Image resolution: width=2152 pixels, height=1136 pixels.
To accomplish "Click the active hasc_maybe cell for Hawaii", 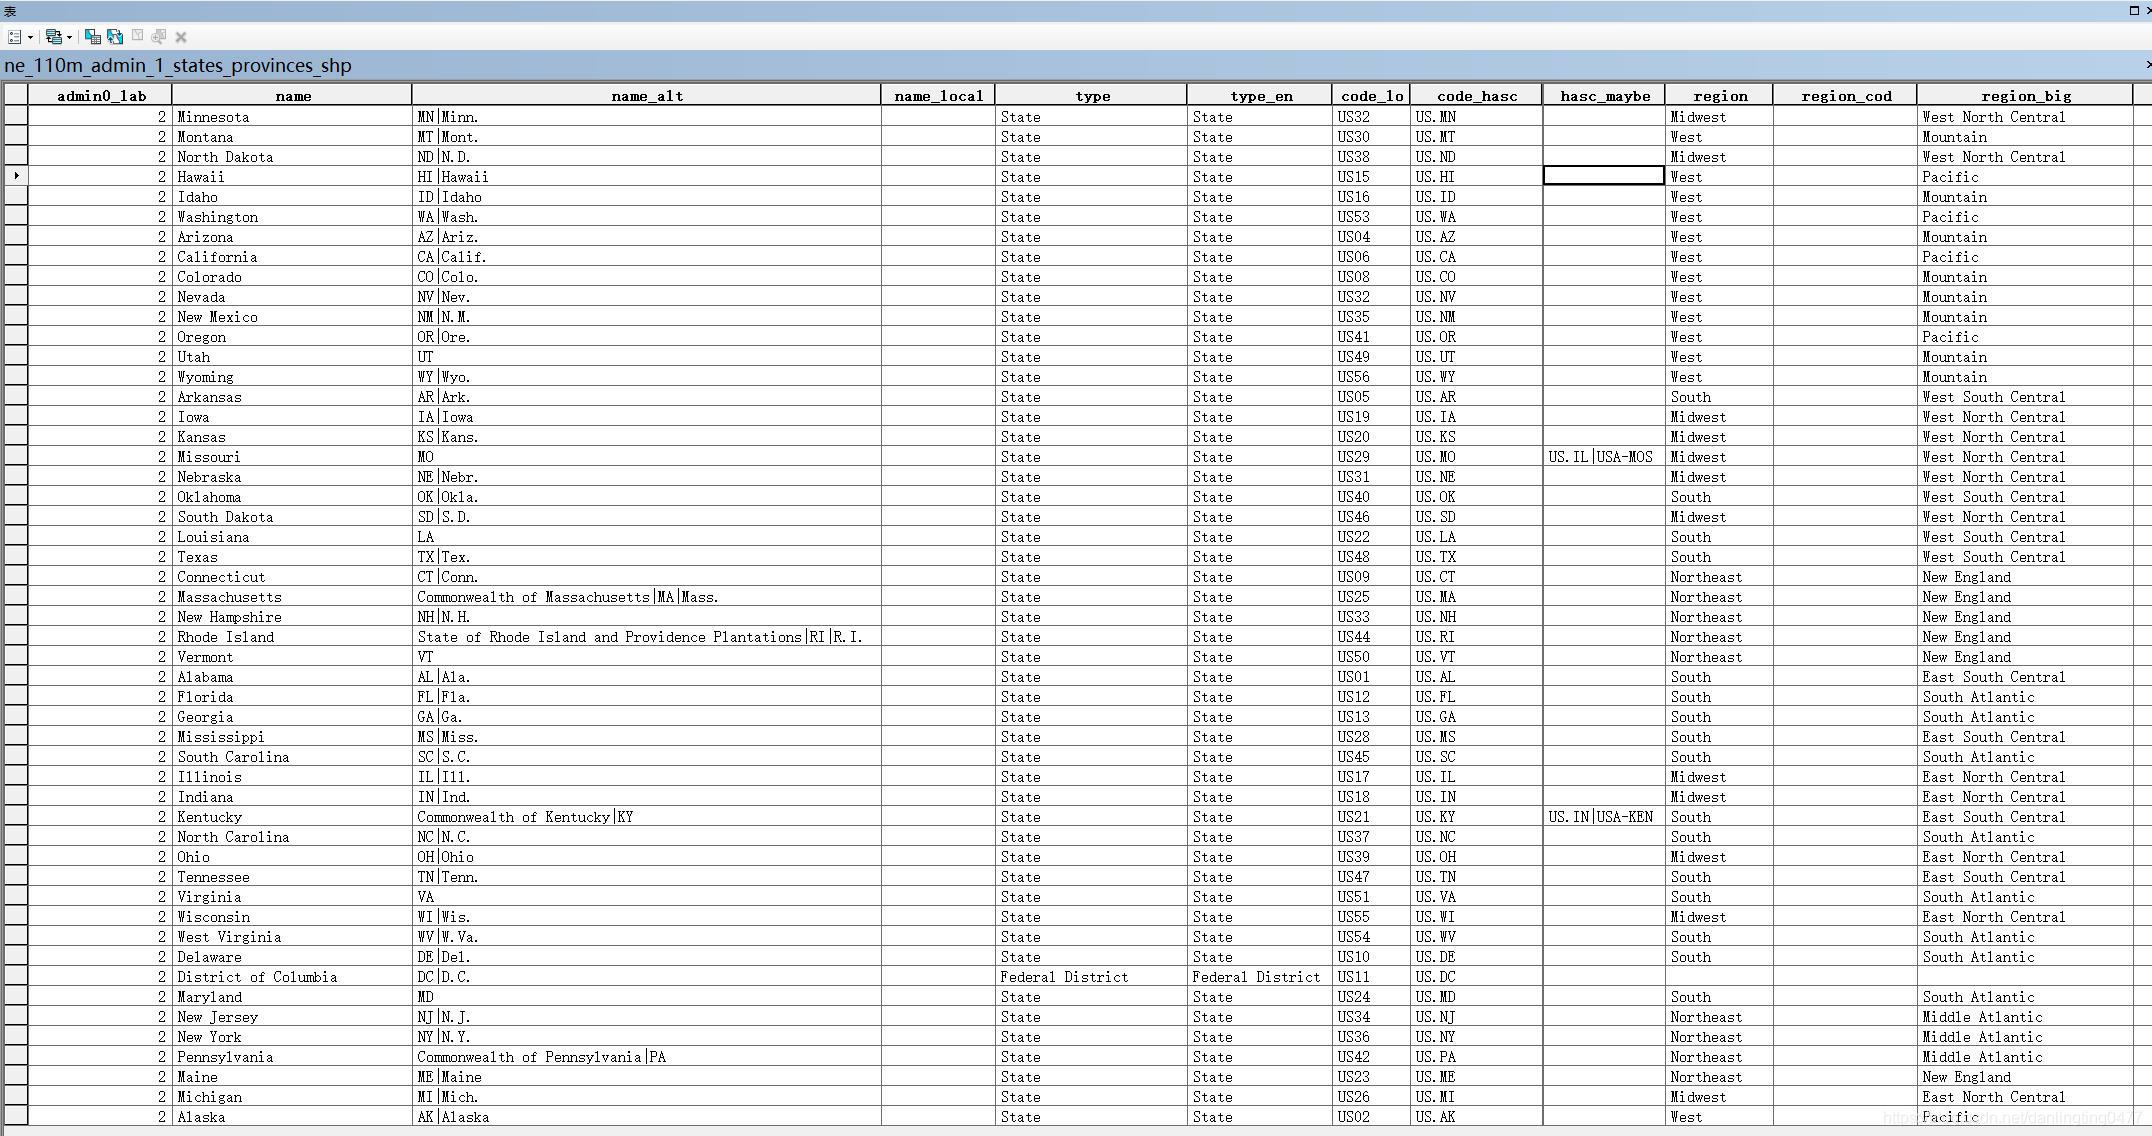I will tap(1603, 176).
